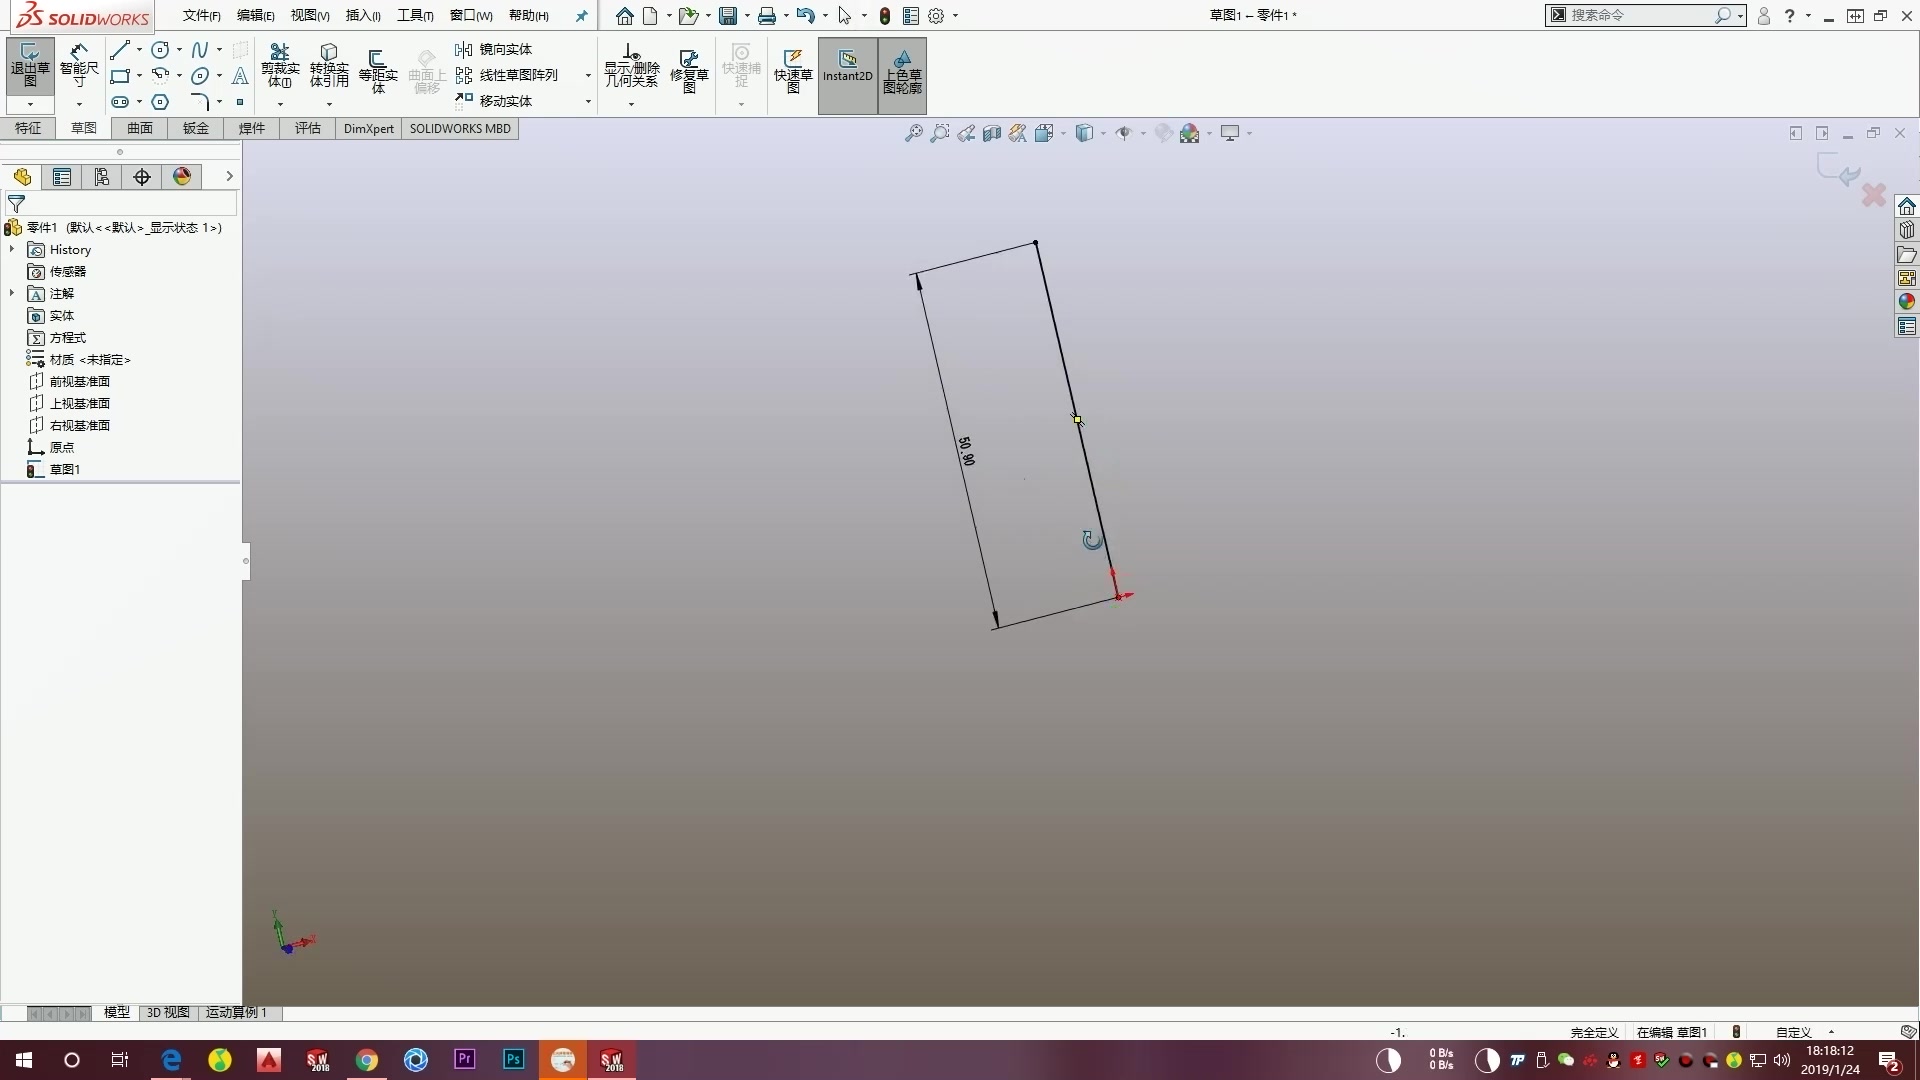This screenshot has width=1920, height=1080.
Task: Click the Sketch Fillet tool icon
Action: pyautogui.click(x=200, y=100)
